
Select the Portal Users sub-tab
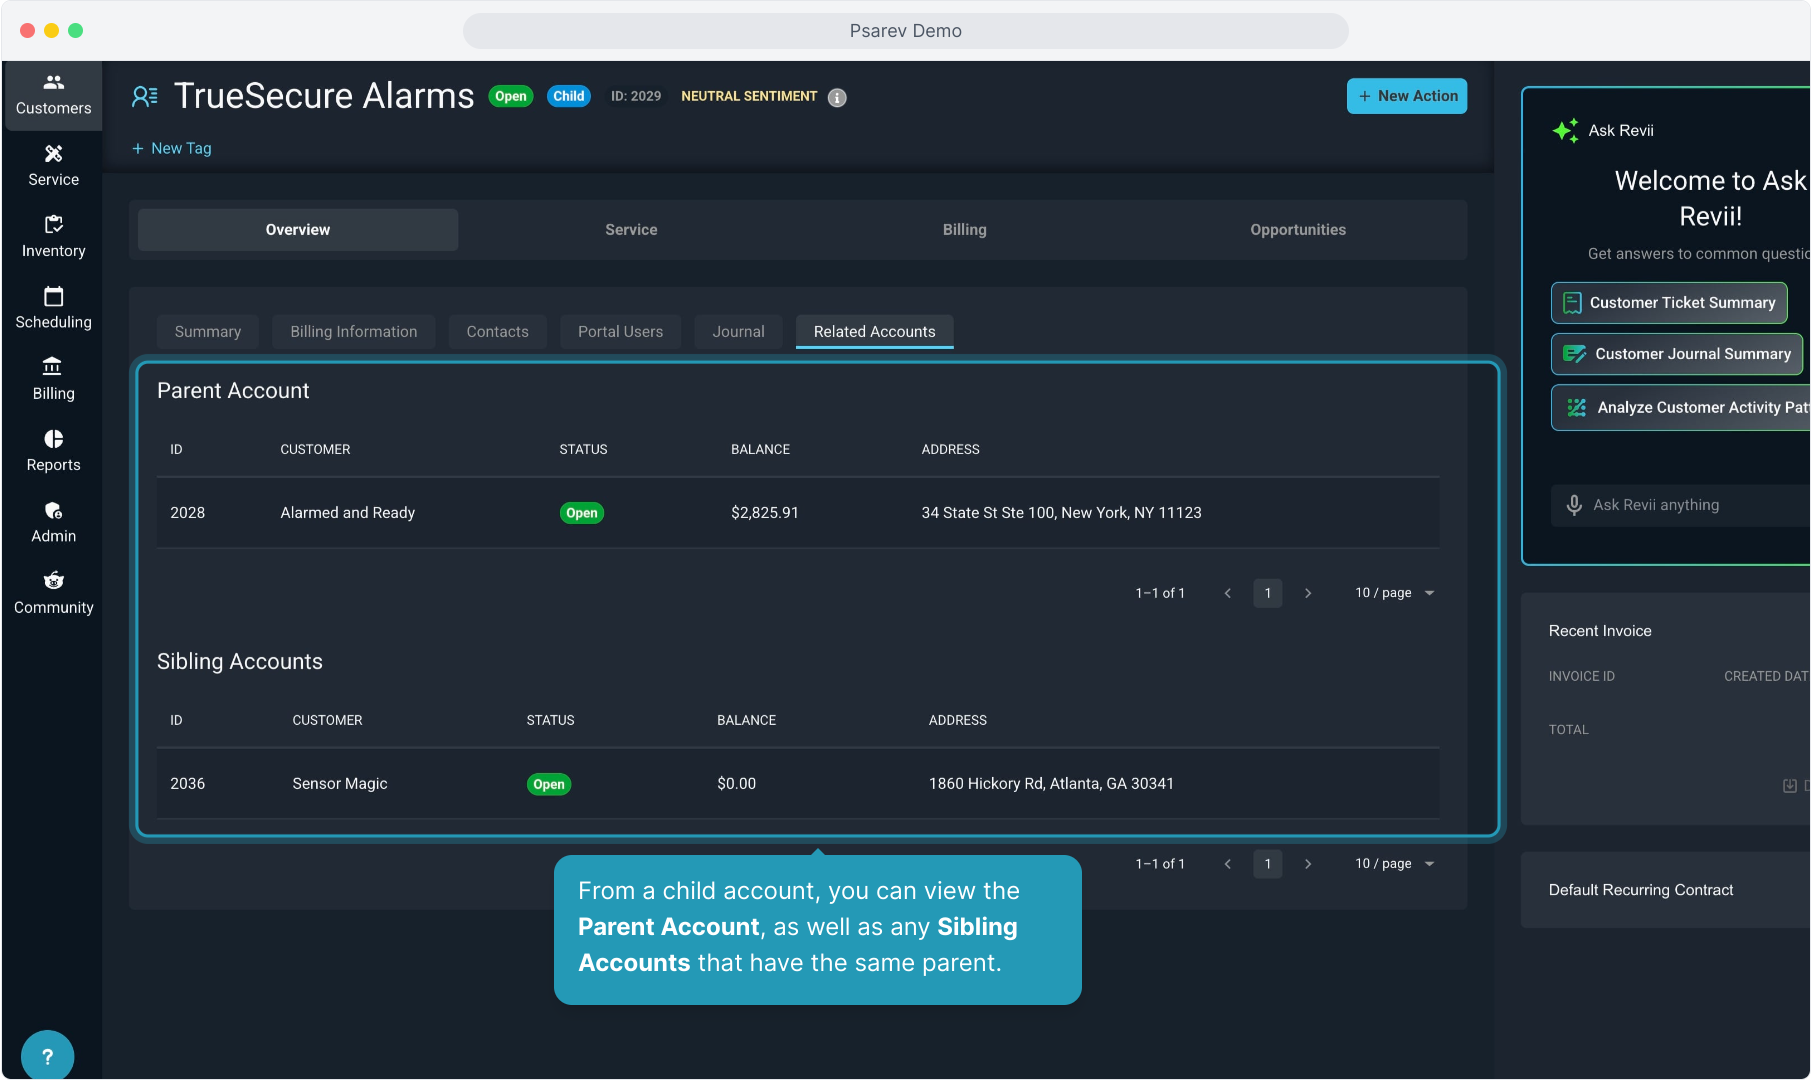coord(620,332)
